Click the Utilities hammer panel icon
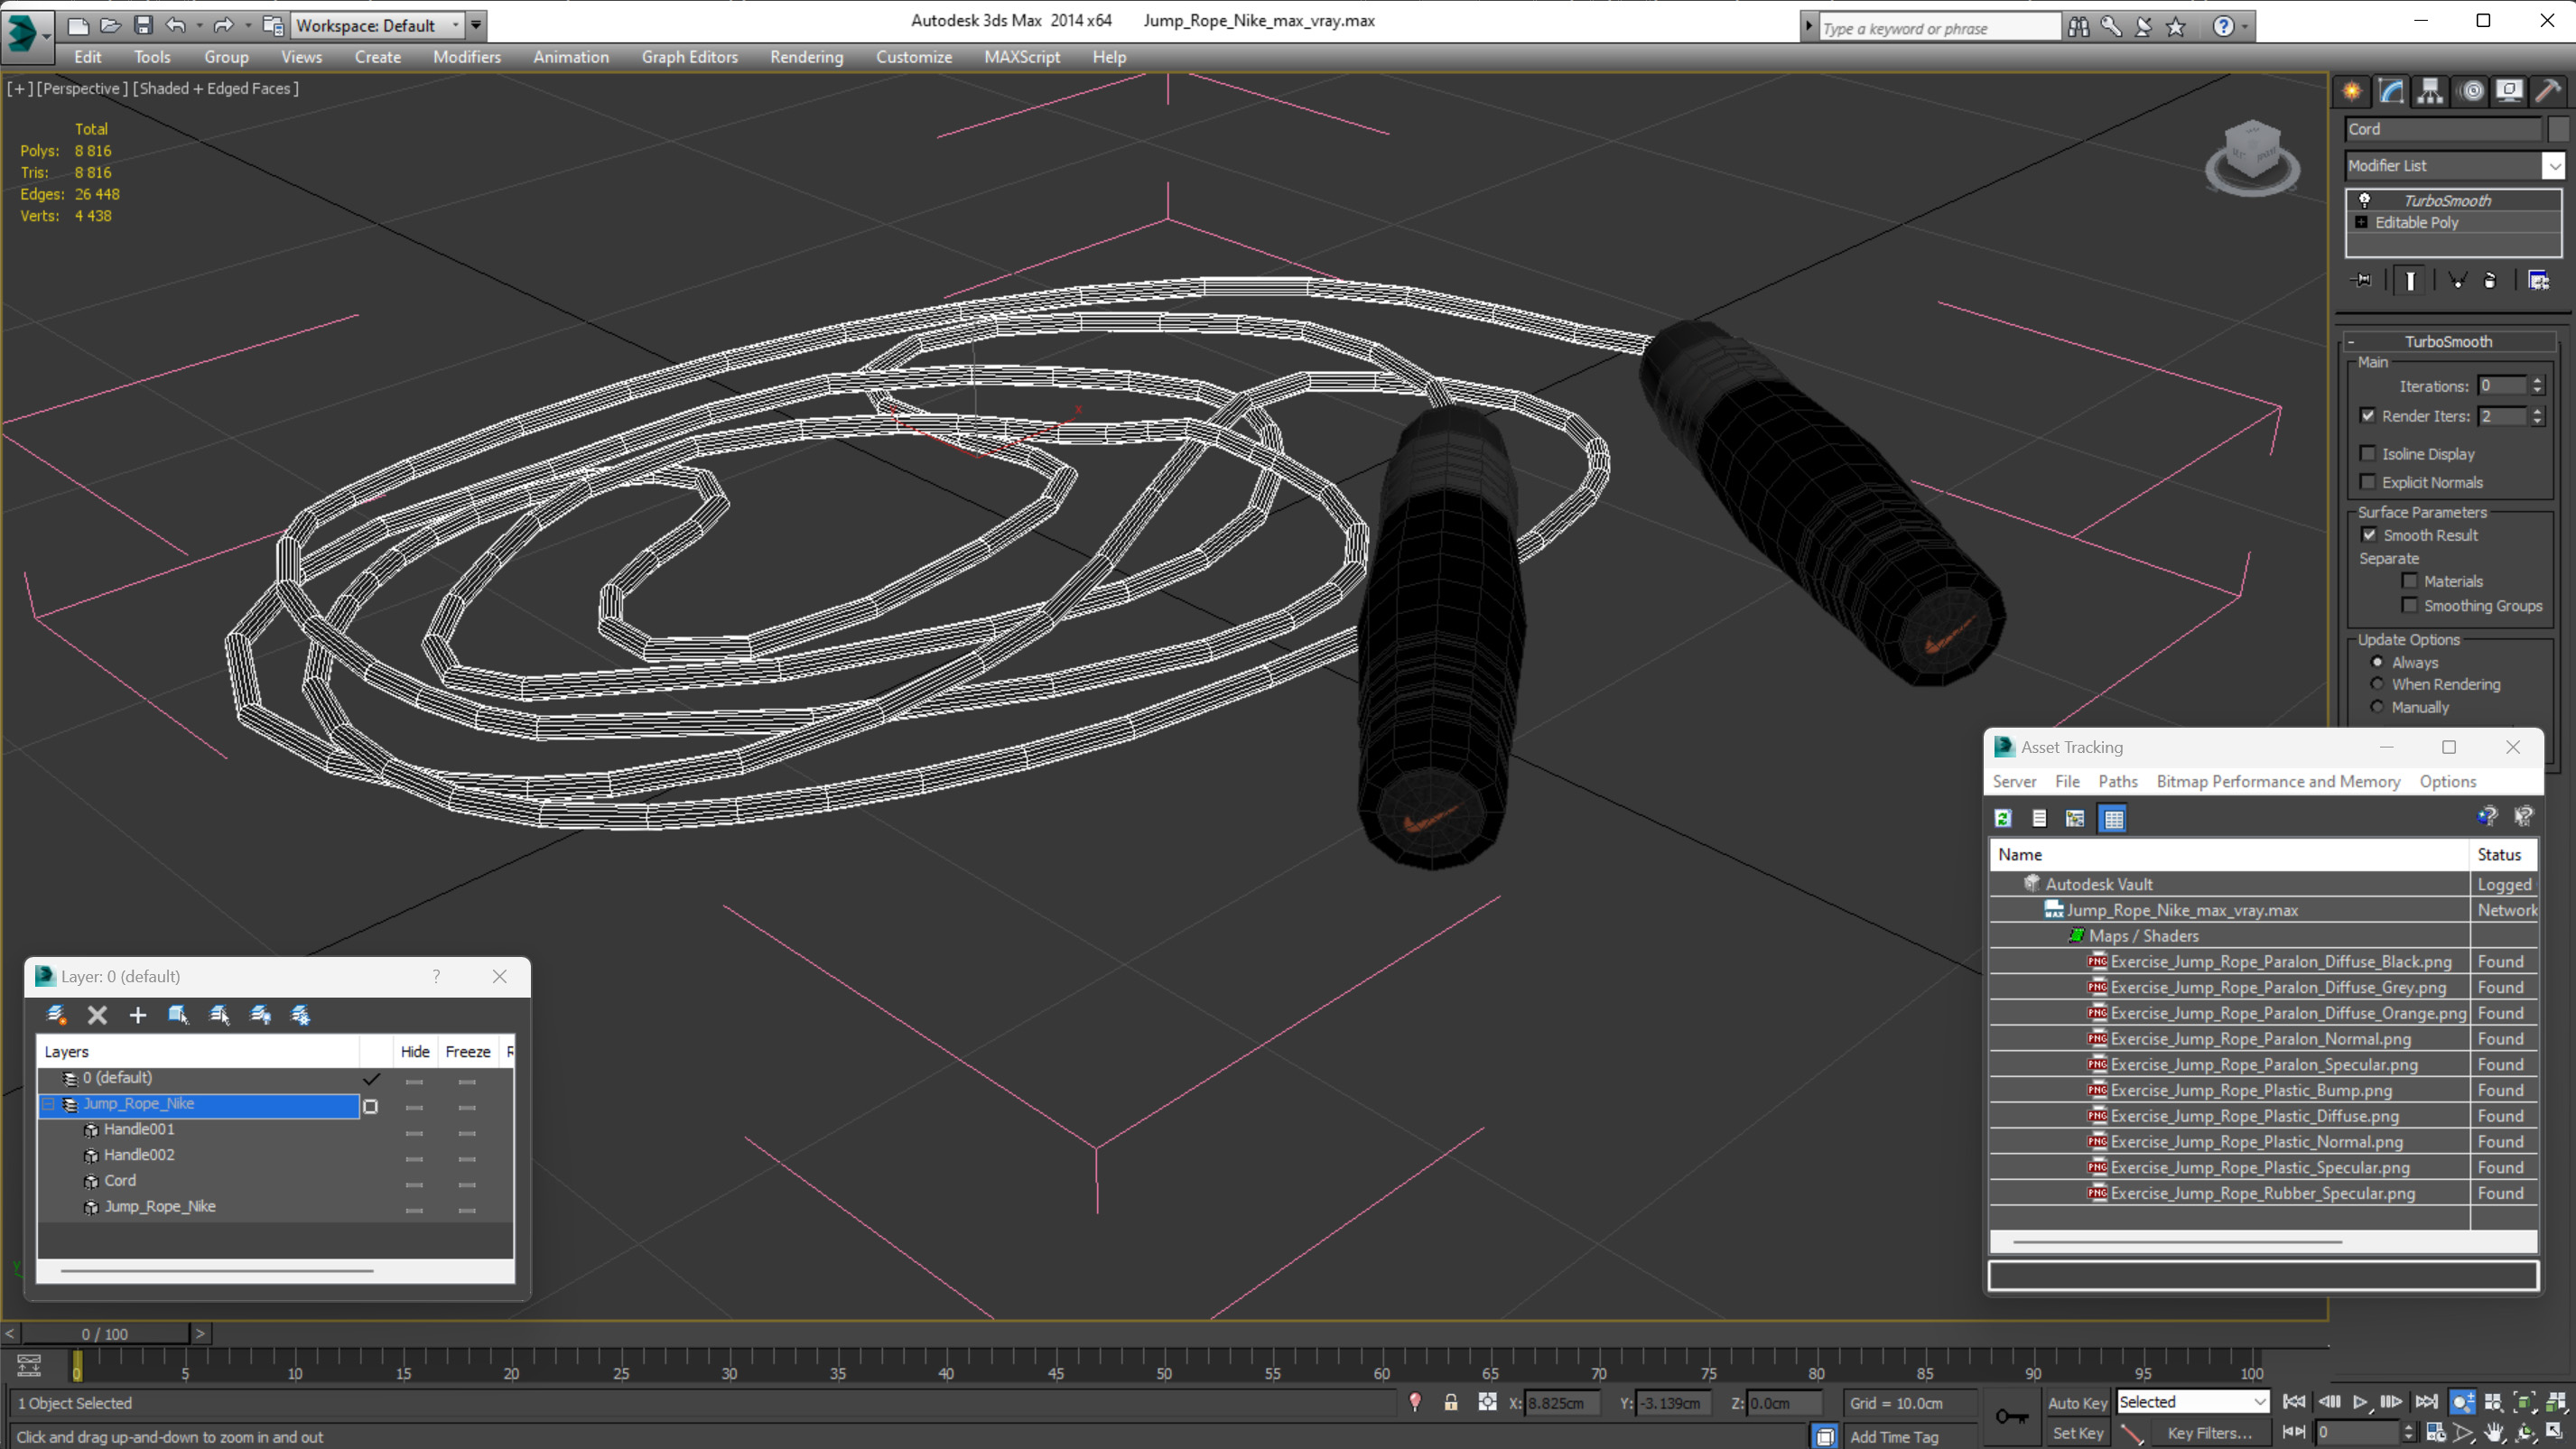This screenshot has width=2576, height=1449. [2548, 91]
